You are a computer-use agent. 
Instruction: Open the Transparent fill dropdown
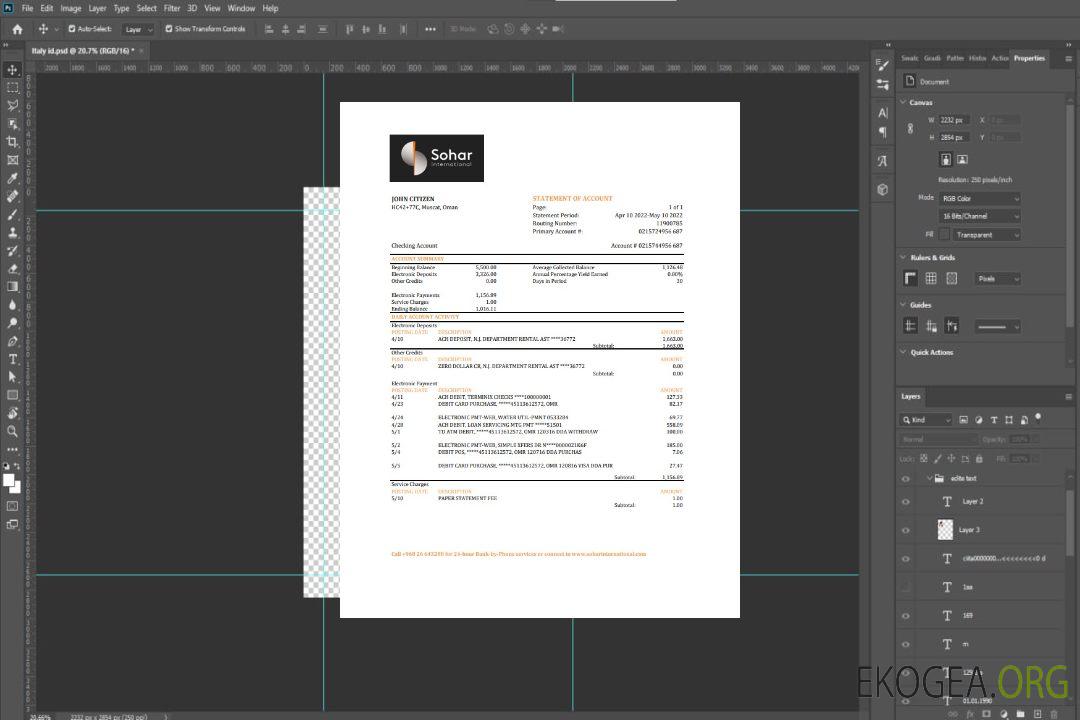(986, 235)
